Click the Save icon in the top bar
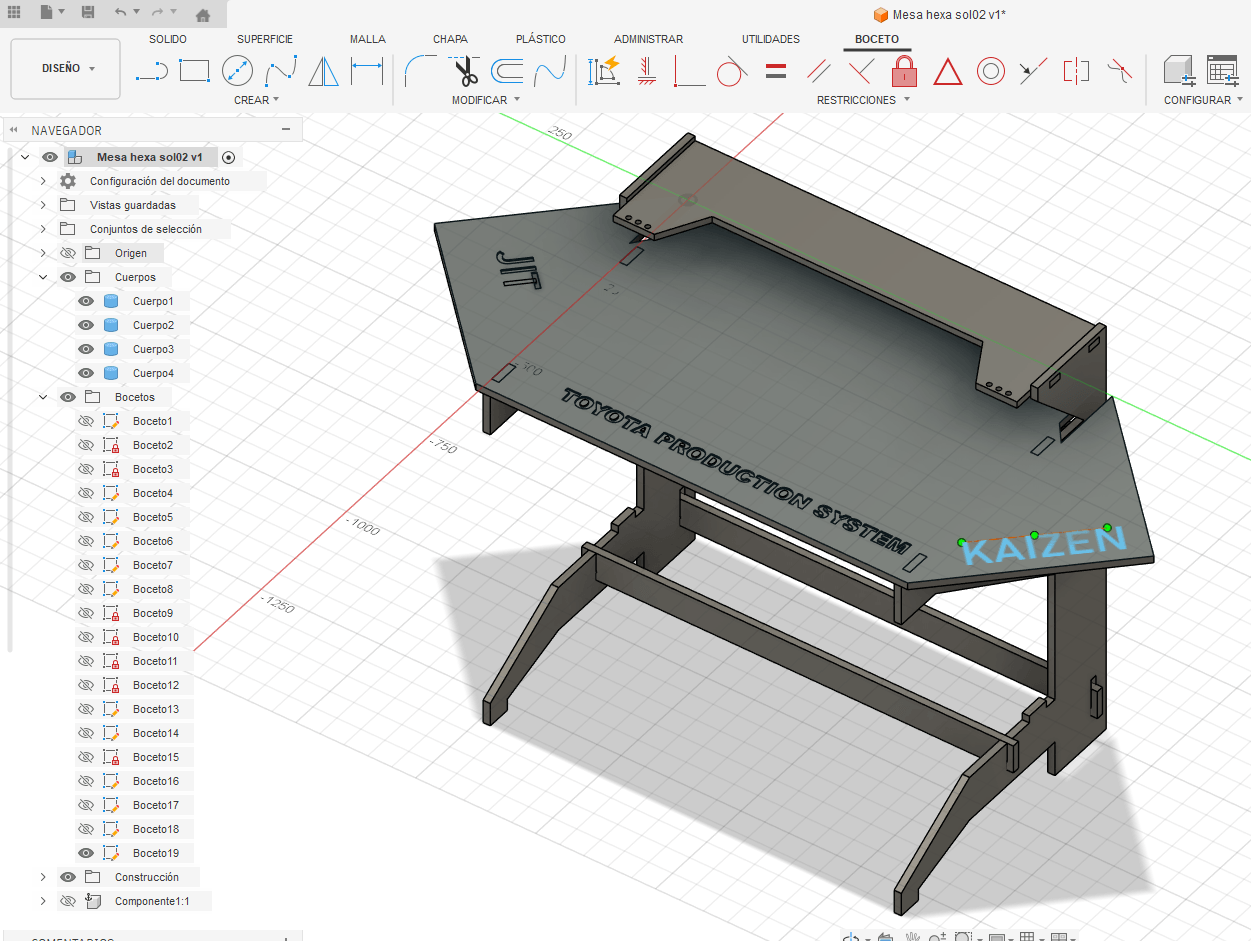This screenshot has height=941, width=1251. [88, 13]
